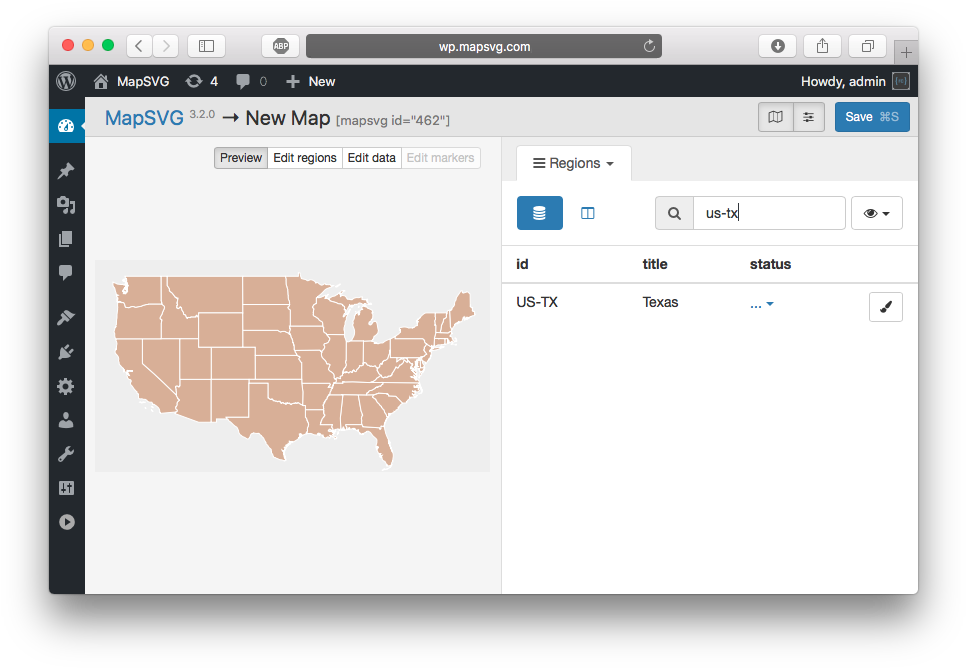The image size is (966, 668).
Task: Click the MapSVG title link
Action: coord(144,118)
